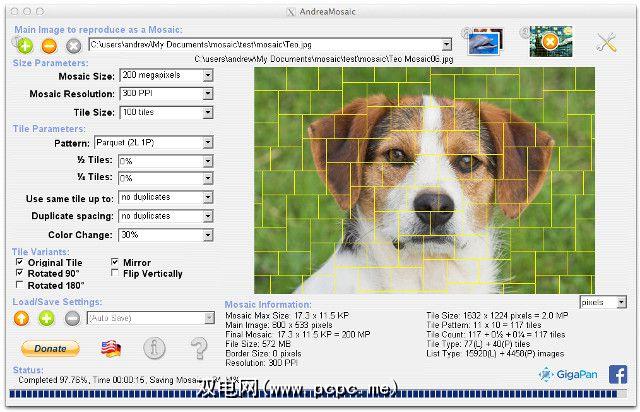
Task: Open options with crossed tools icon
Action: (606, 42)
